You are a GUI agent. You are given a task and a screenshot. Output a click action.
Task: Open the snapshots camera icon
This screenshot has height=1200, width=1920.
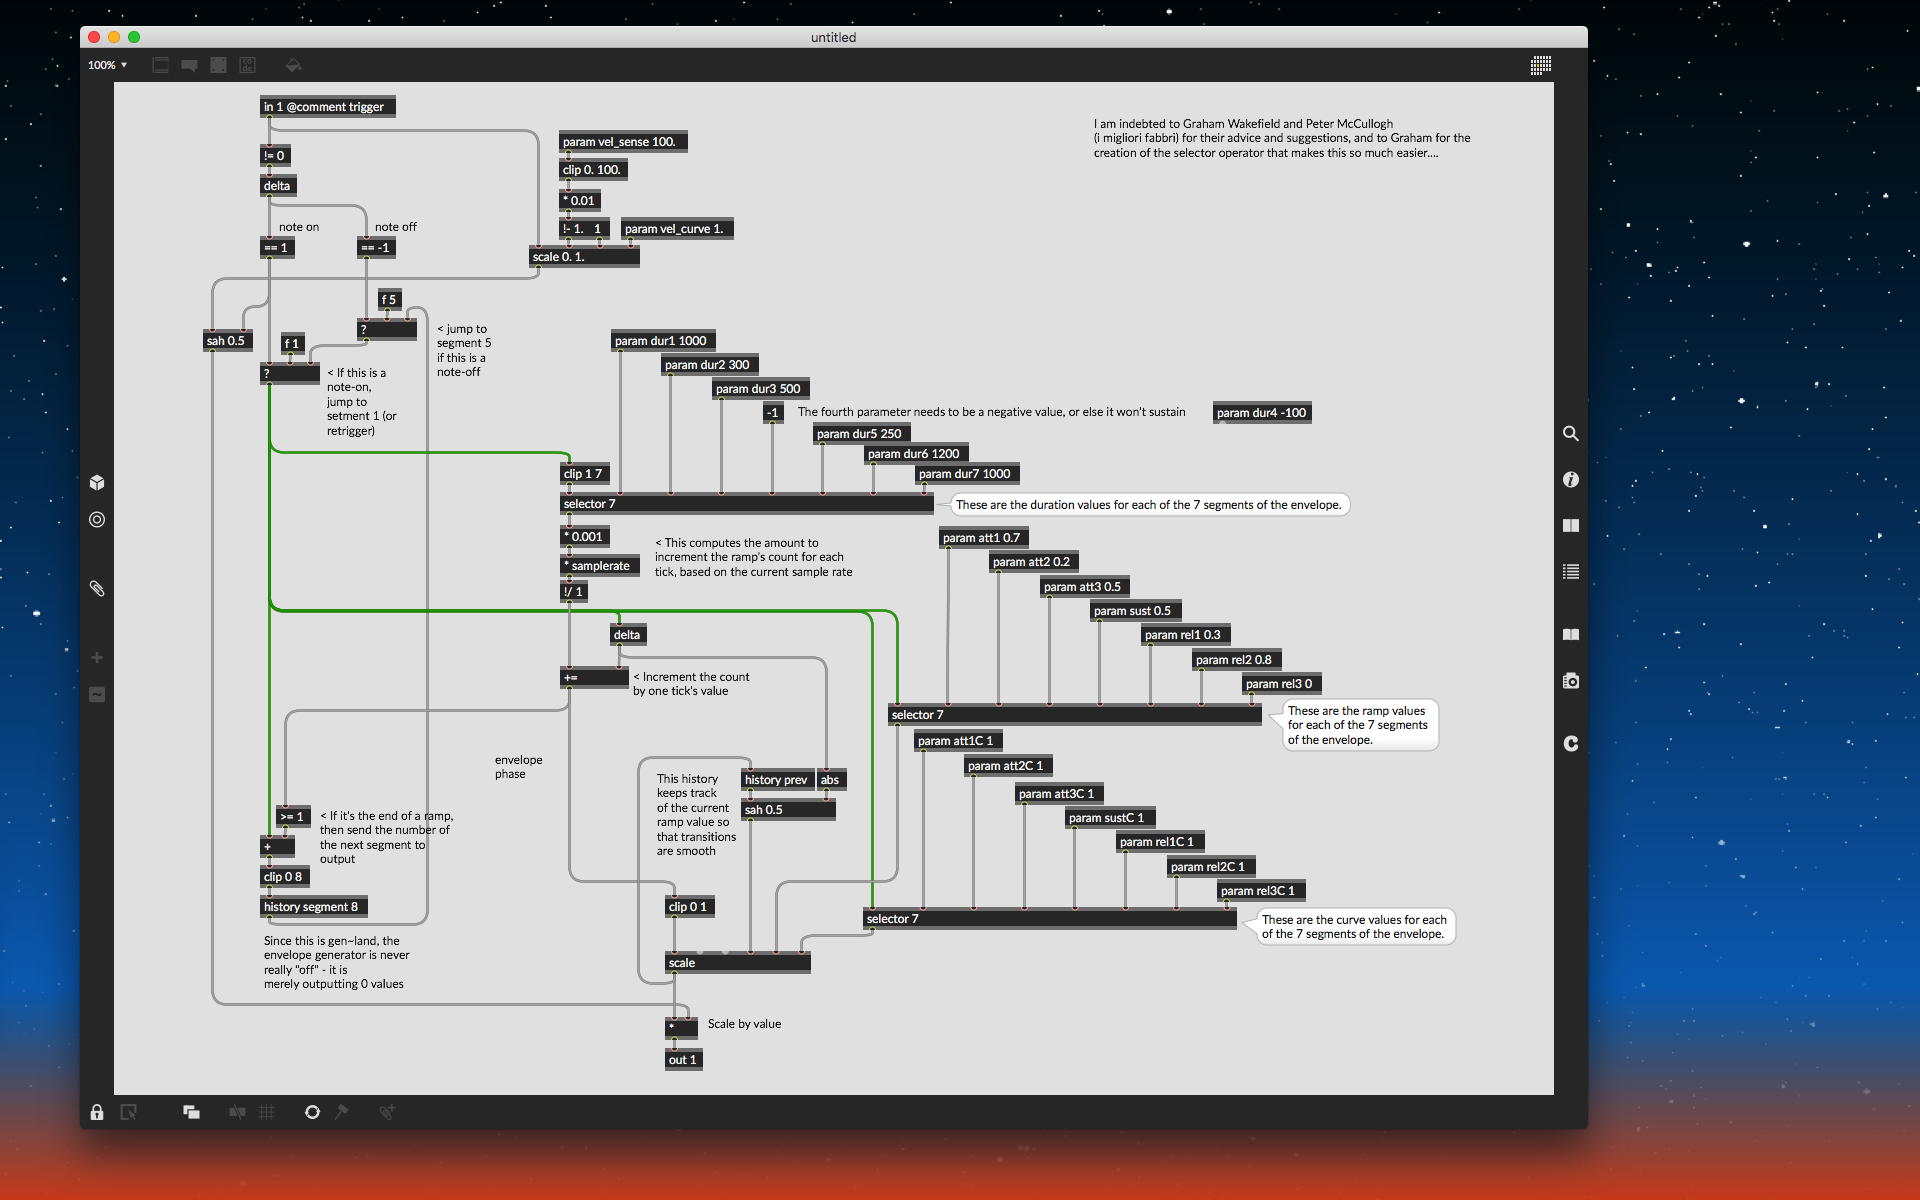pyautogui.click(x=1571, y=681)
